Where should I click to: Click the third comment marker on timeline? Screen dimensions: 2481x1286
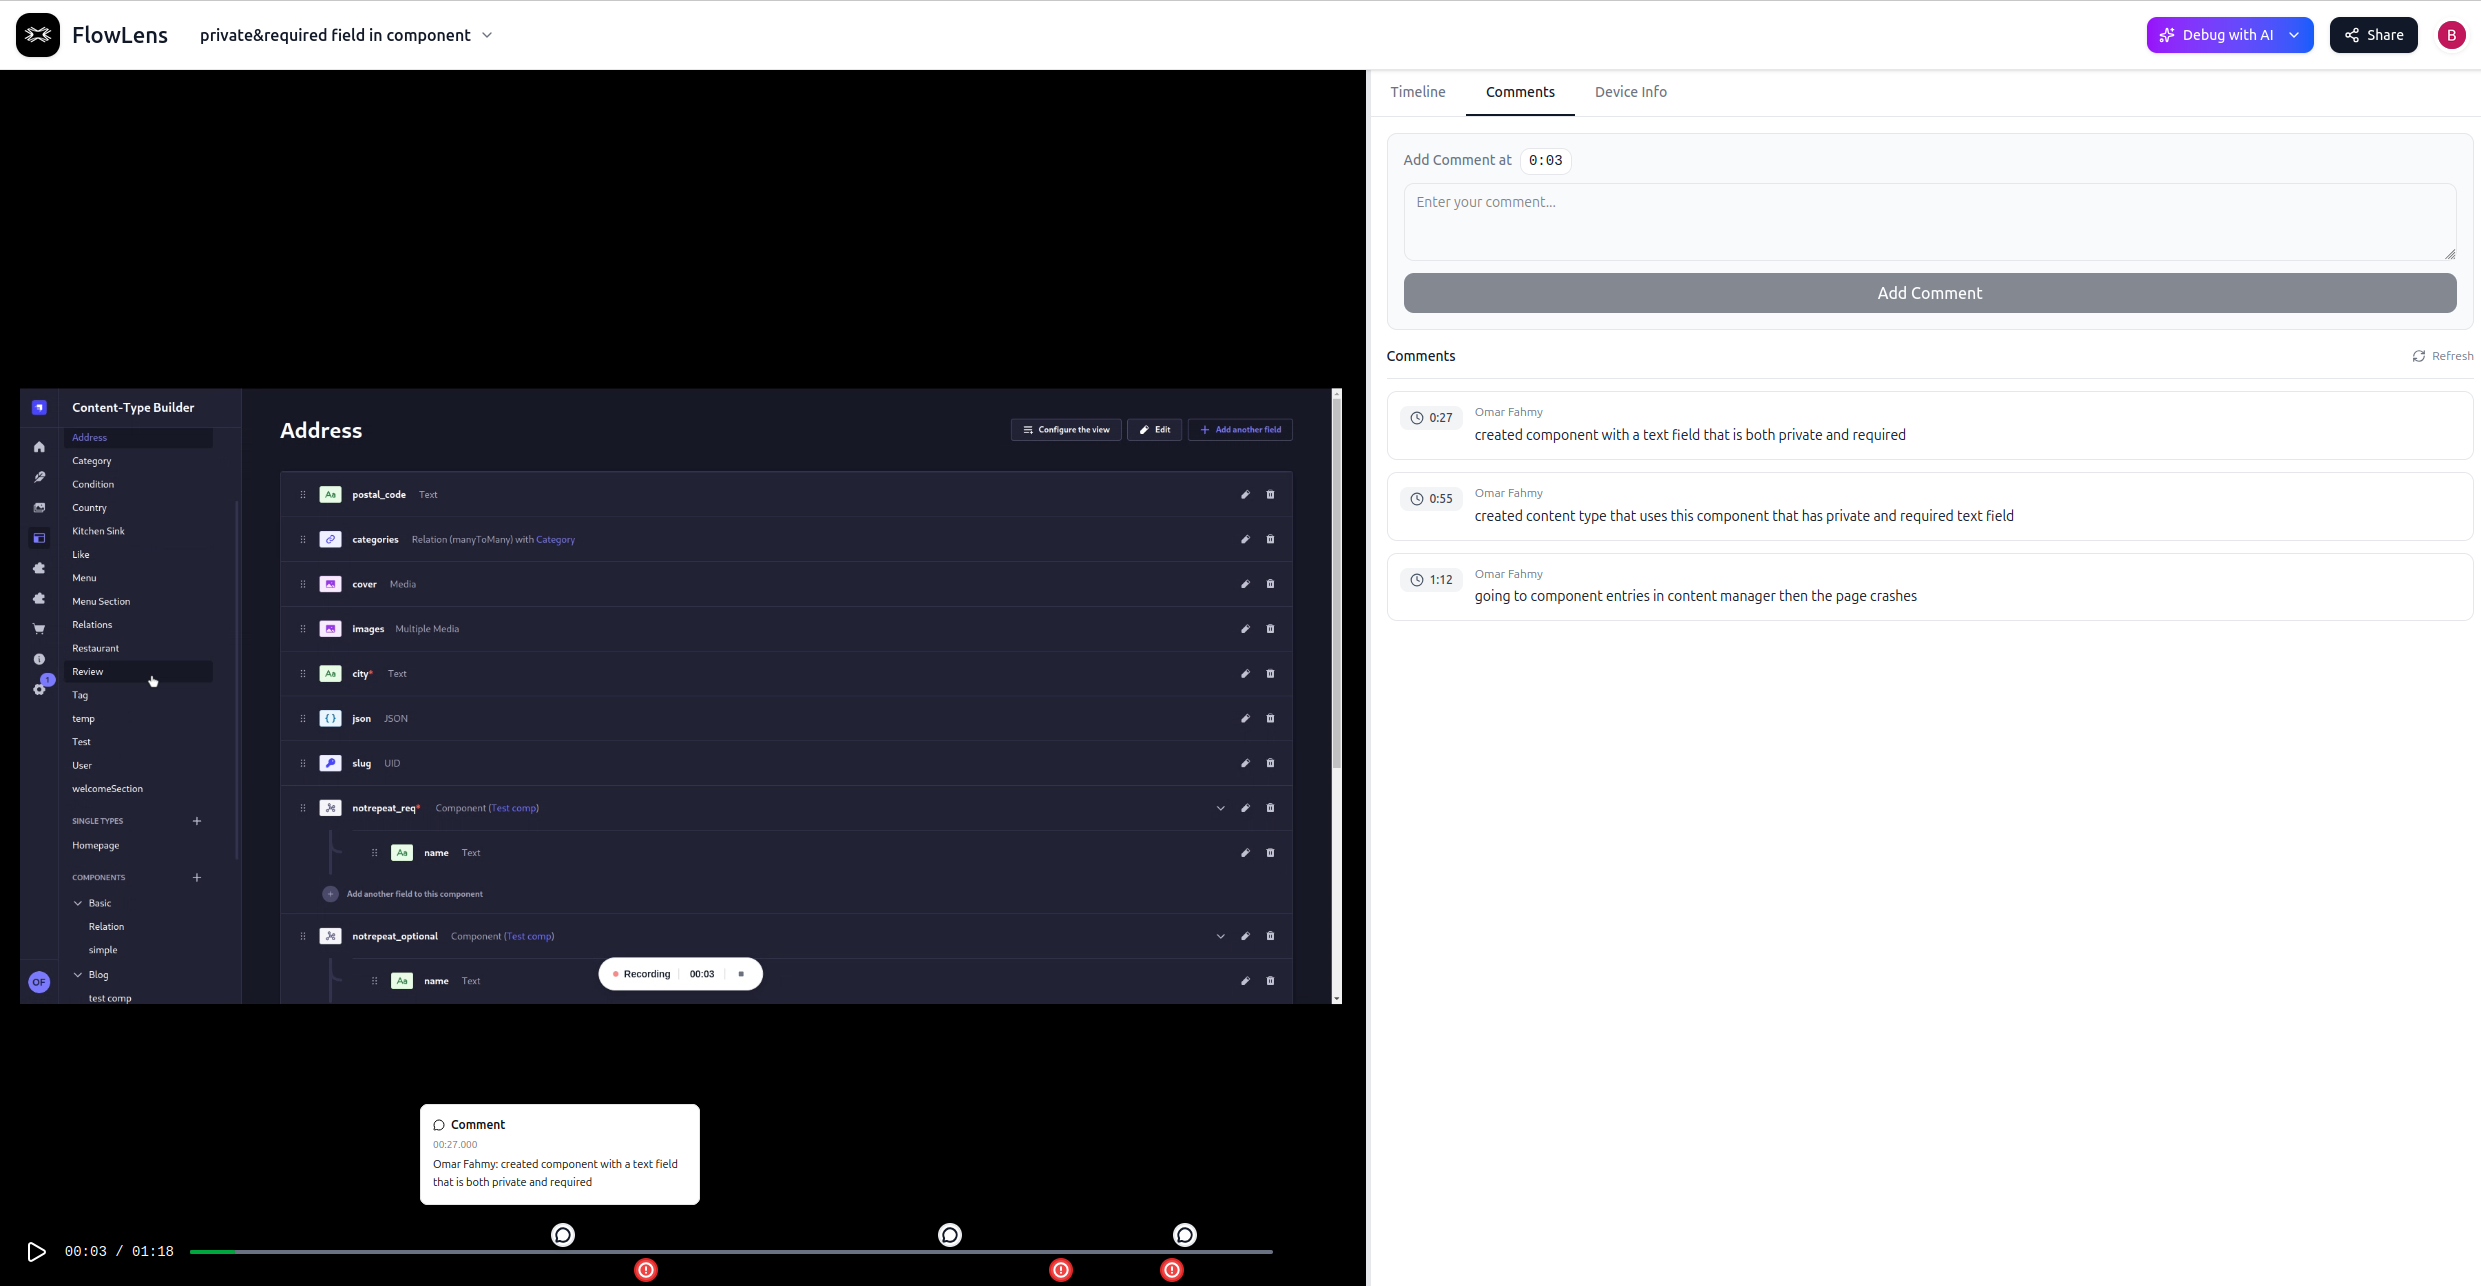click(1185, 1235)
